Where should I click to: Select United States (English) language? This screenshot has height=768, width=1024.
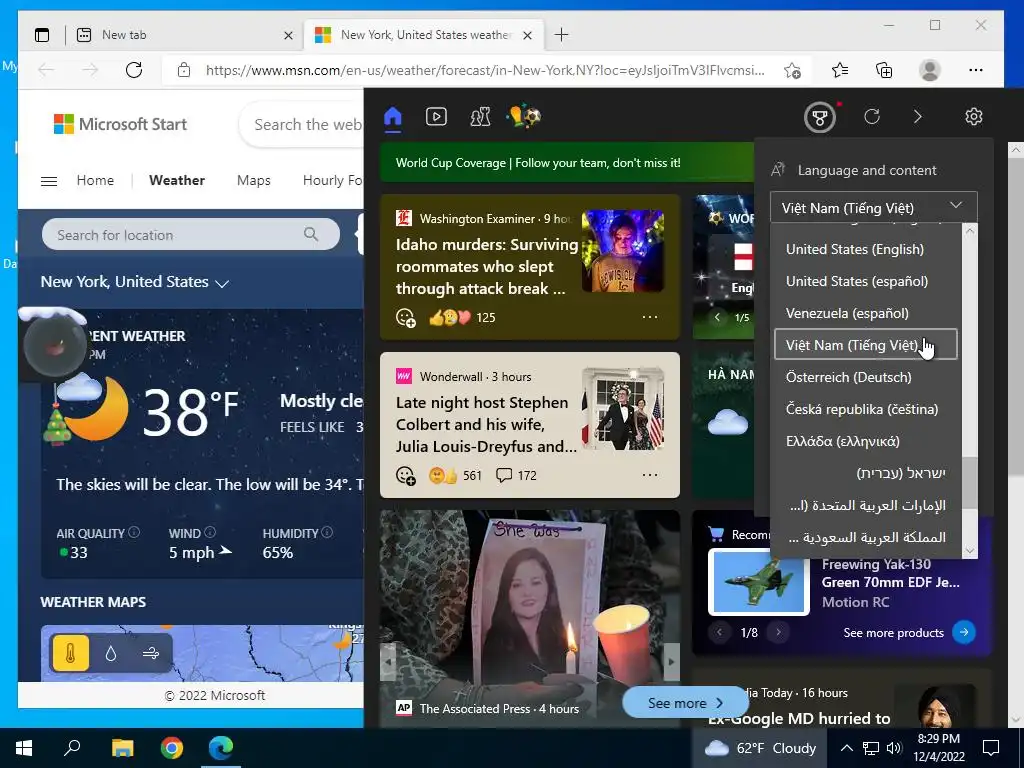pos(866,249)
